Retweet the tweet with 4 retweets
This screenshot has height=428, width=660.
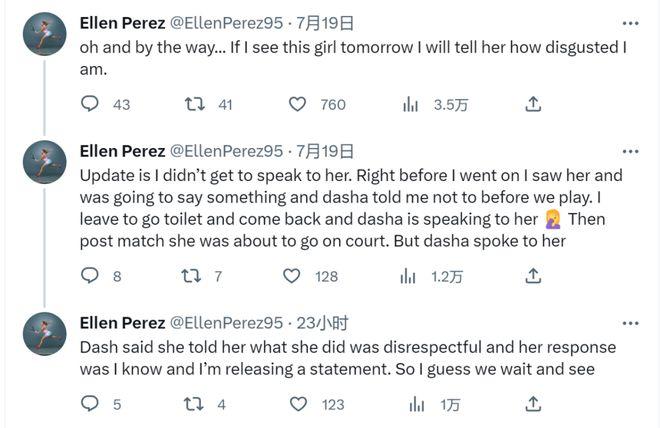[x=194, y=404]
